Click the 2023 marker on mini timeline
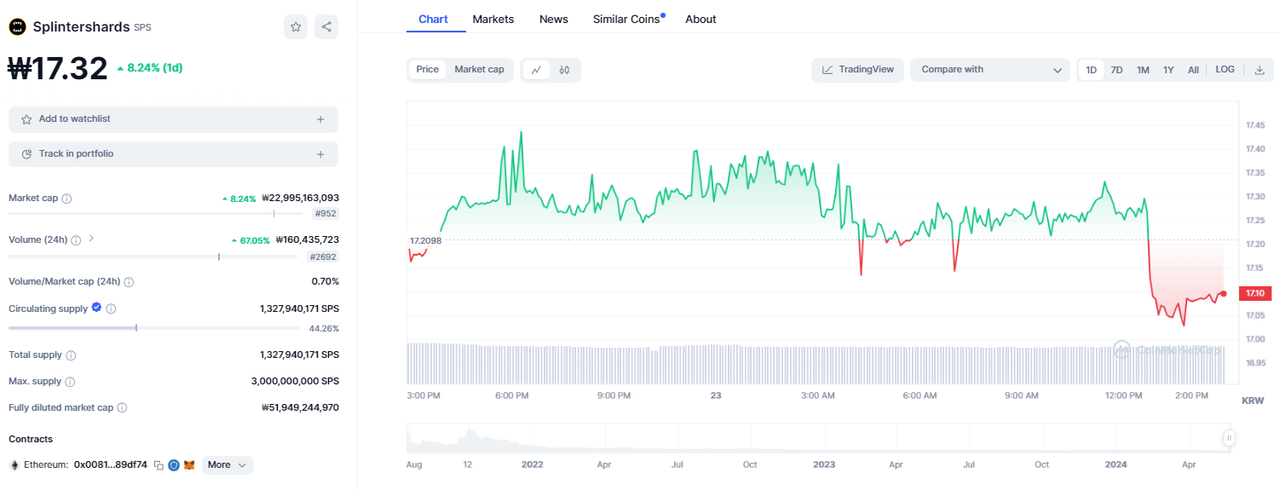Screen dimensions: 1280x490 click(824, 465)
